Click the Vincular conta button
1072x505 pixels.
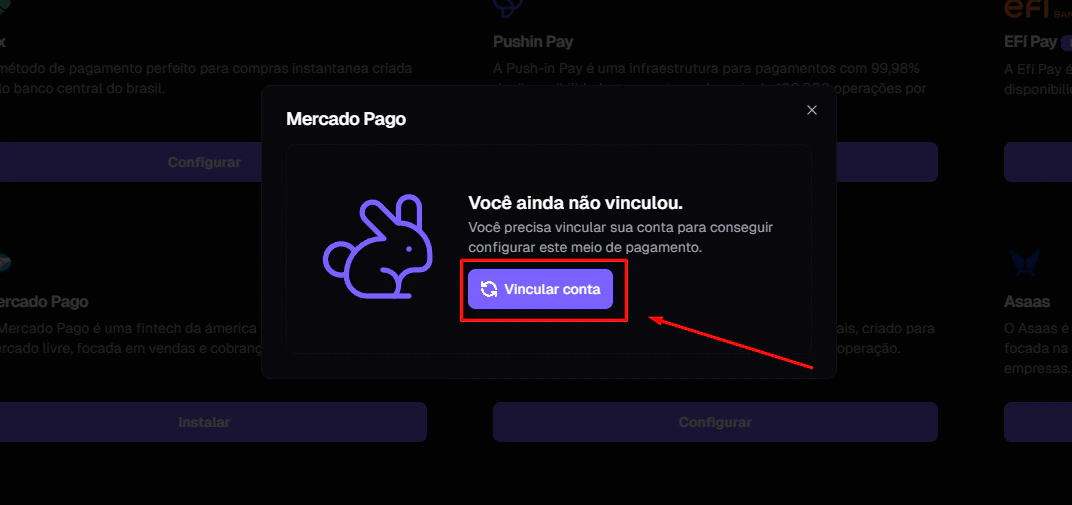click(540, 289)
